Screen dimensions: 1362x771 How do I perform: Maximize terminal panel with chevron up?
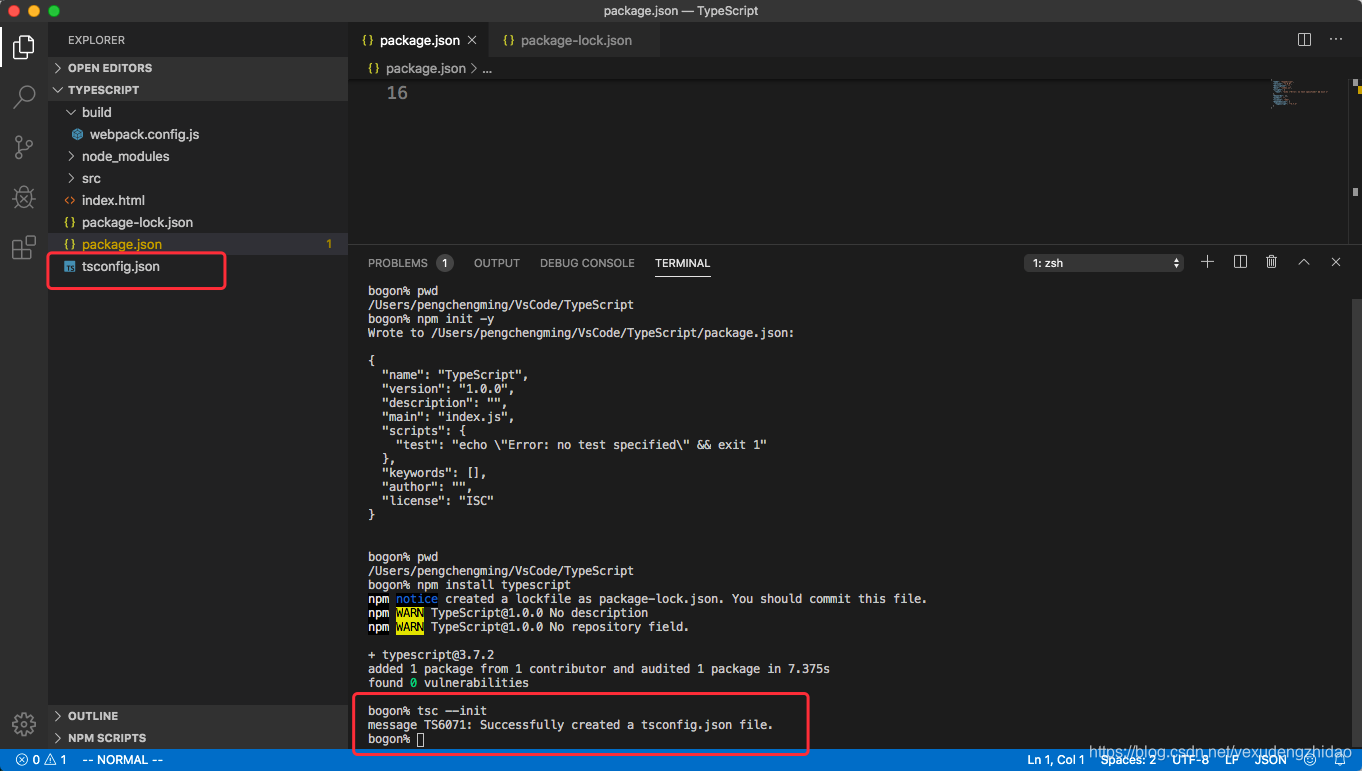(x=1304, y=262)
